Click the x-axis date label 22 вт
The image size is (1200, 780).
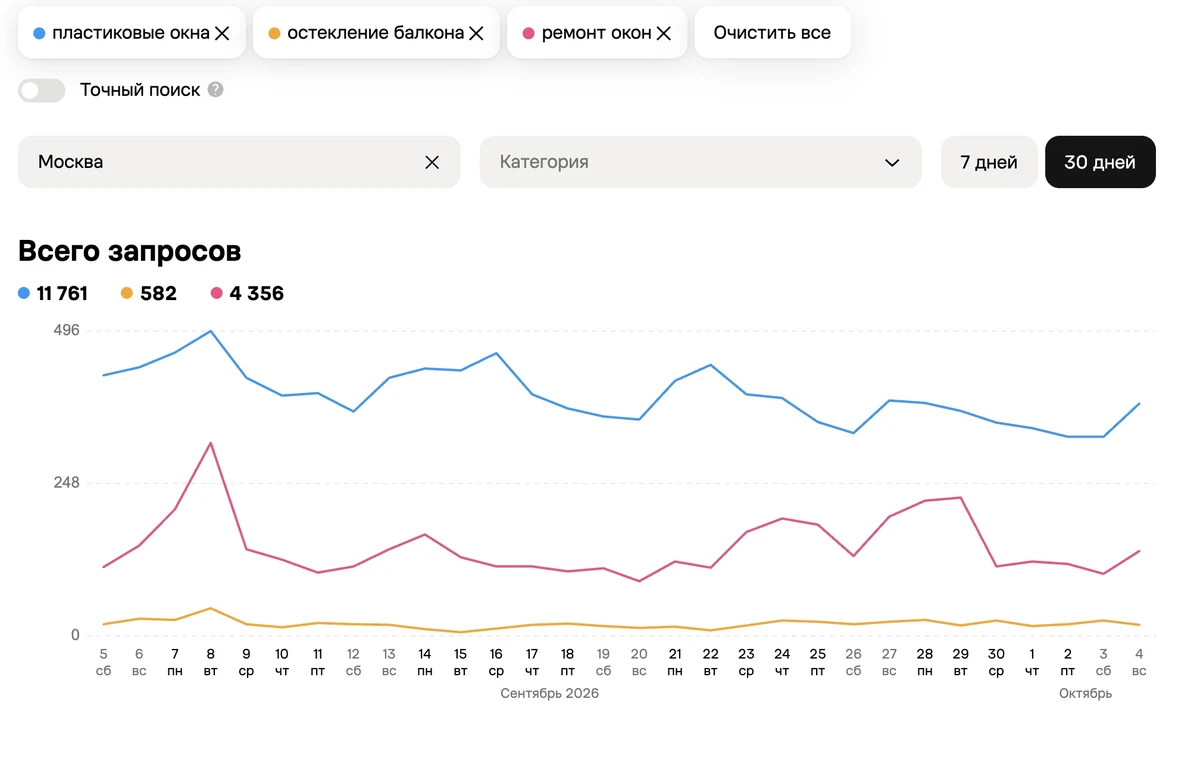tap(710, 662)
